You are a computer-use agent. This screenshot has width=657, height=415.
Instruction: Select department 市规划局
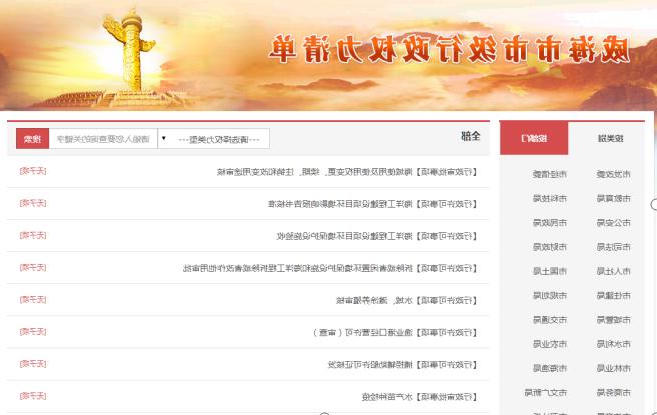(550, 296)
